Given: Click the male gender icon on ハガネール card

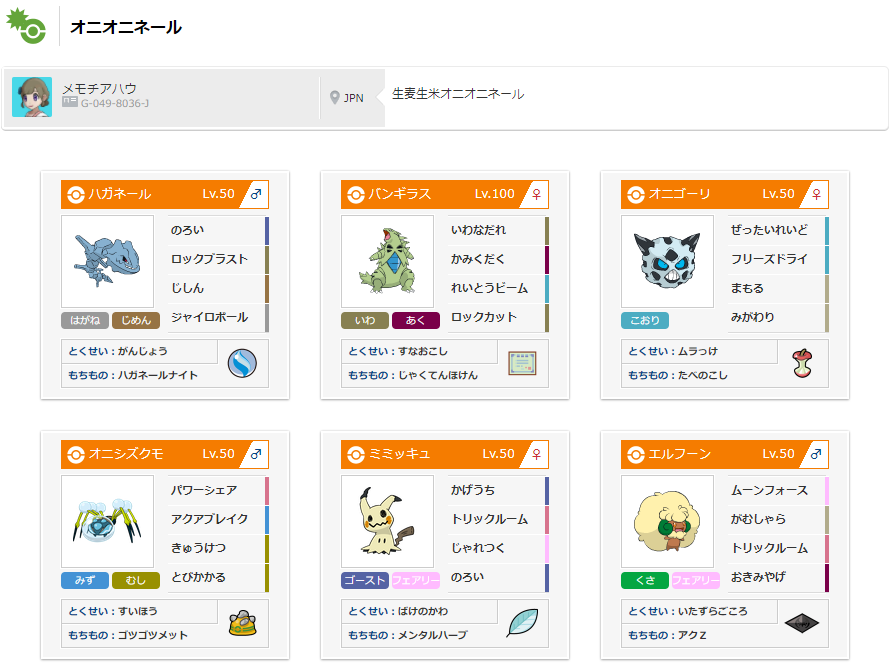Looking at the screenshot, I should pos(256,194).
